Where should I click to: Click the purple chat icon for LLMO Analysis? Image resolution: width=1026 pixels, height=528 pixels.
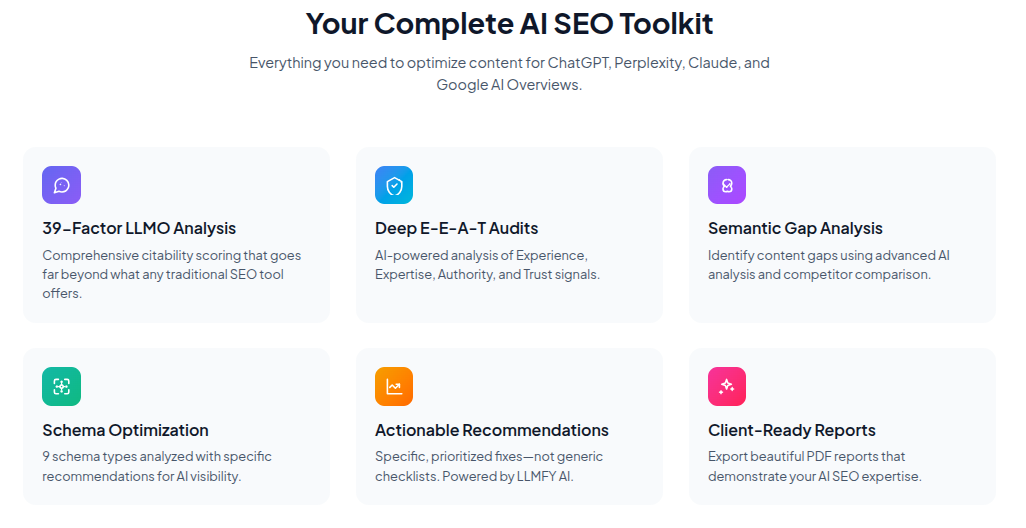pyautogui.click(x=61, y=185)
